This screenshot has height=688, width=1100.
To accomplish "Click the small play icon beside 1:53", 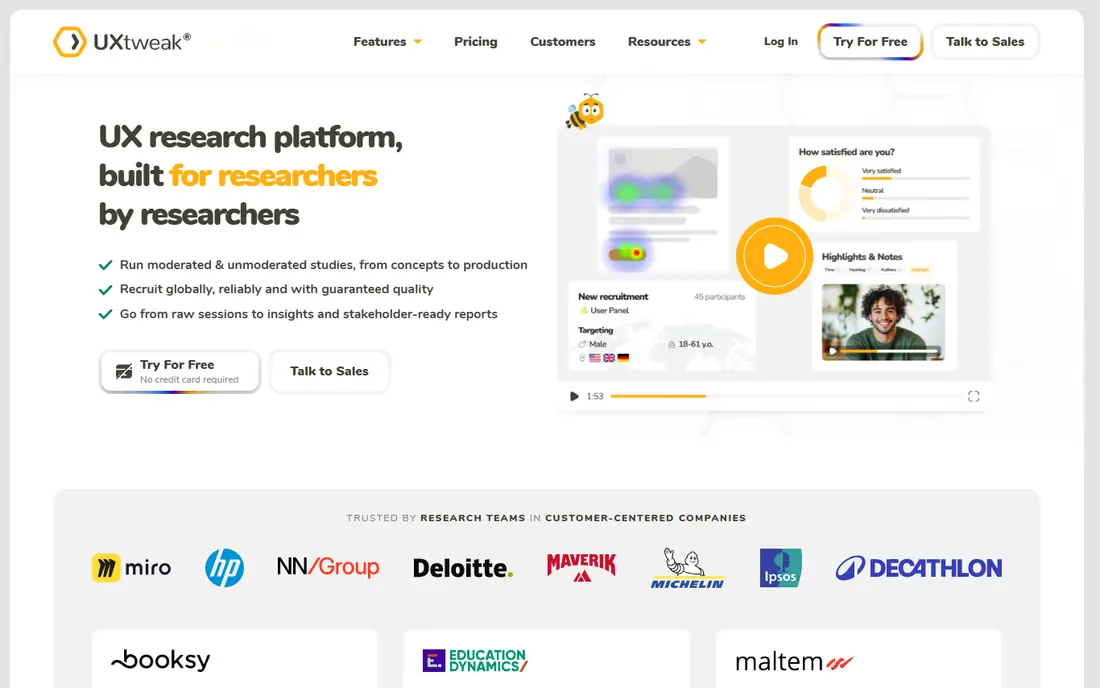I will coord(574,396).
